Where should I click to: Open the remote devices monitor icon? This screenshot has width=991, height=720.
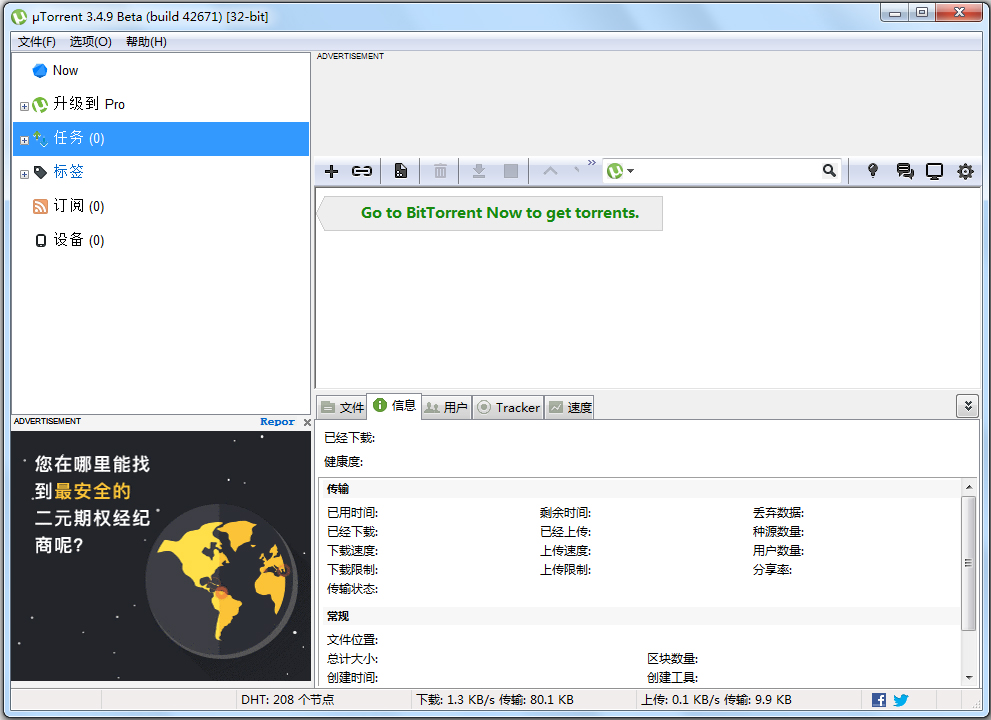(x=934, y=171)
